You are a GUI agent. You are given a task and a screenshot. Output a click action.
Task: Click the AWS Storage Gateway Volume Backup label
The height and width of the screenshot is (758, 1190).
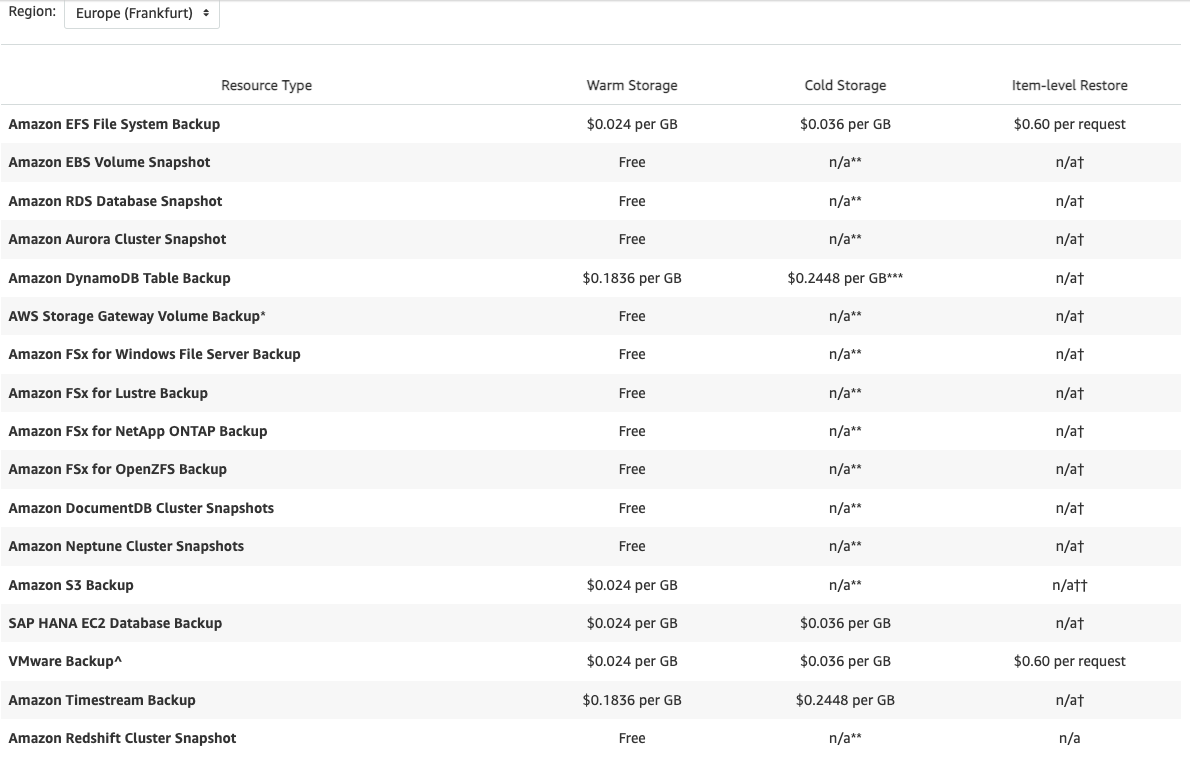137,316
